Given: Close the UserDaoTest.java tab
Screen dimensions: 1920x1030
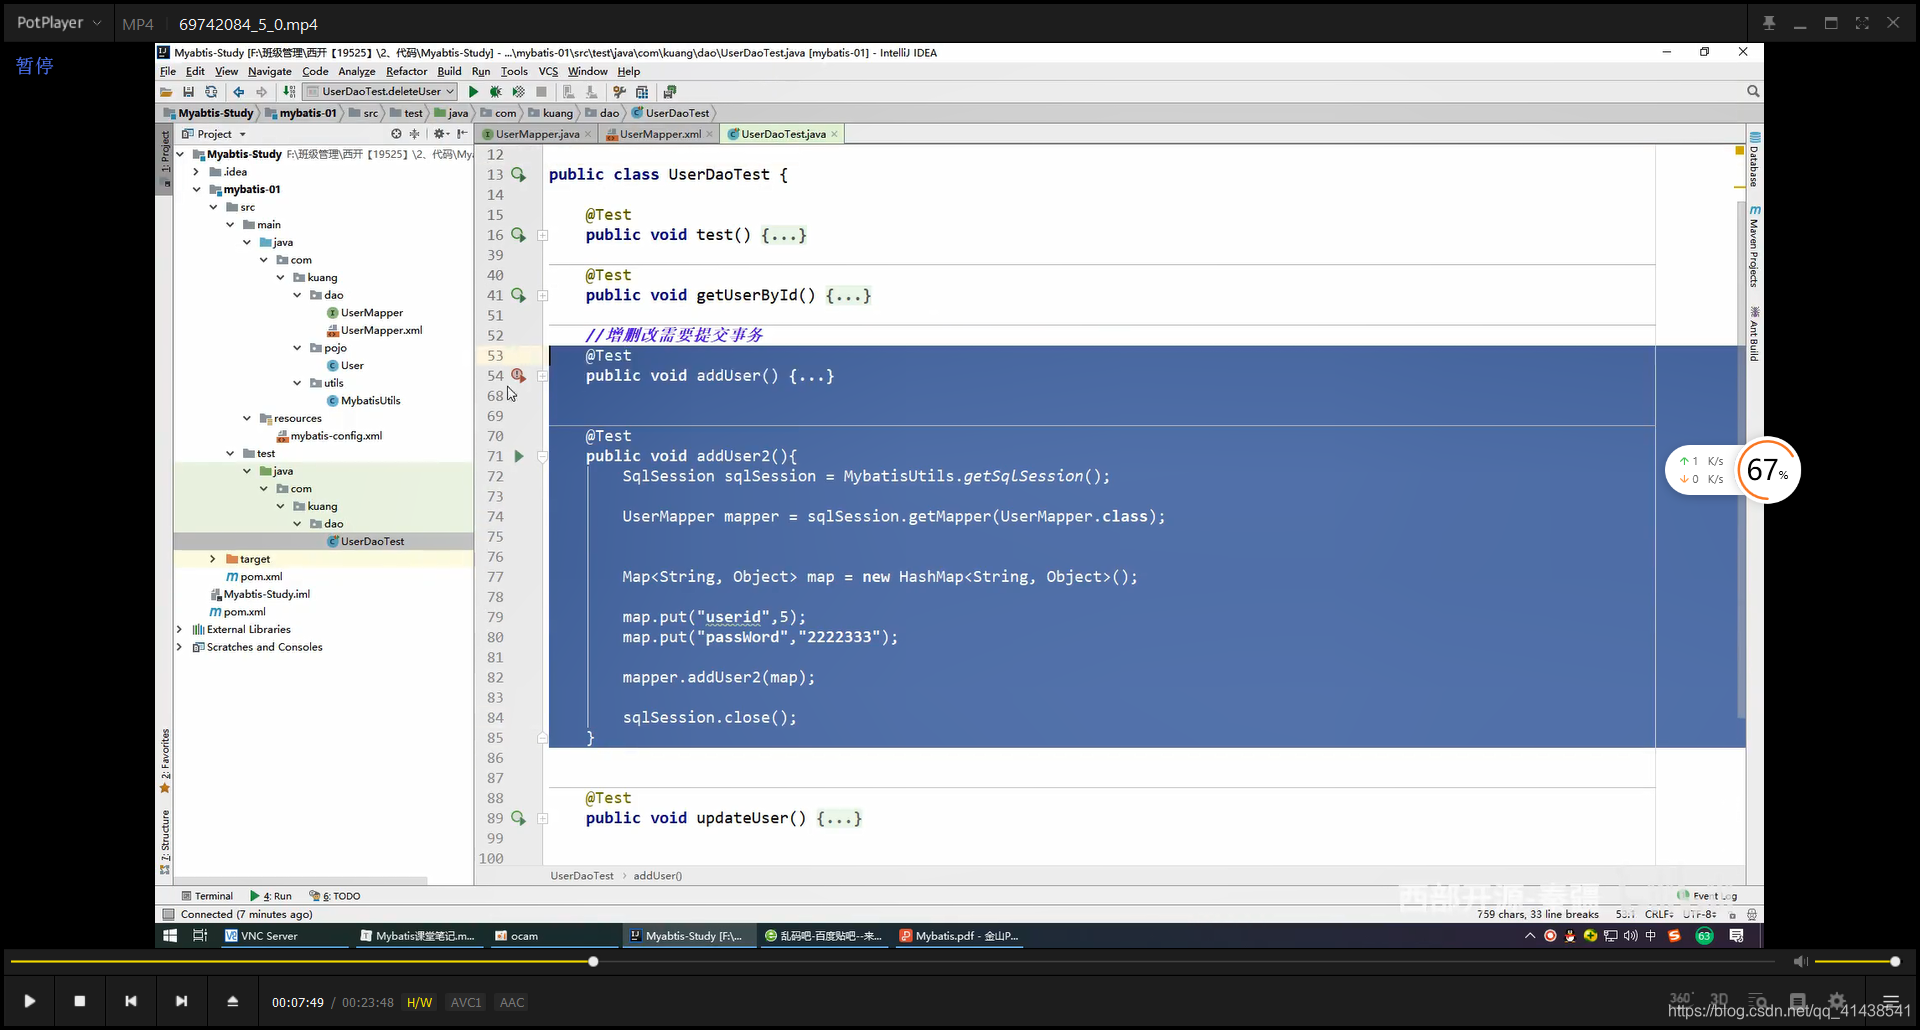Looking at the screenshot, I should click(834, 134).
